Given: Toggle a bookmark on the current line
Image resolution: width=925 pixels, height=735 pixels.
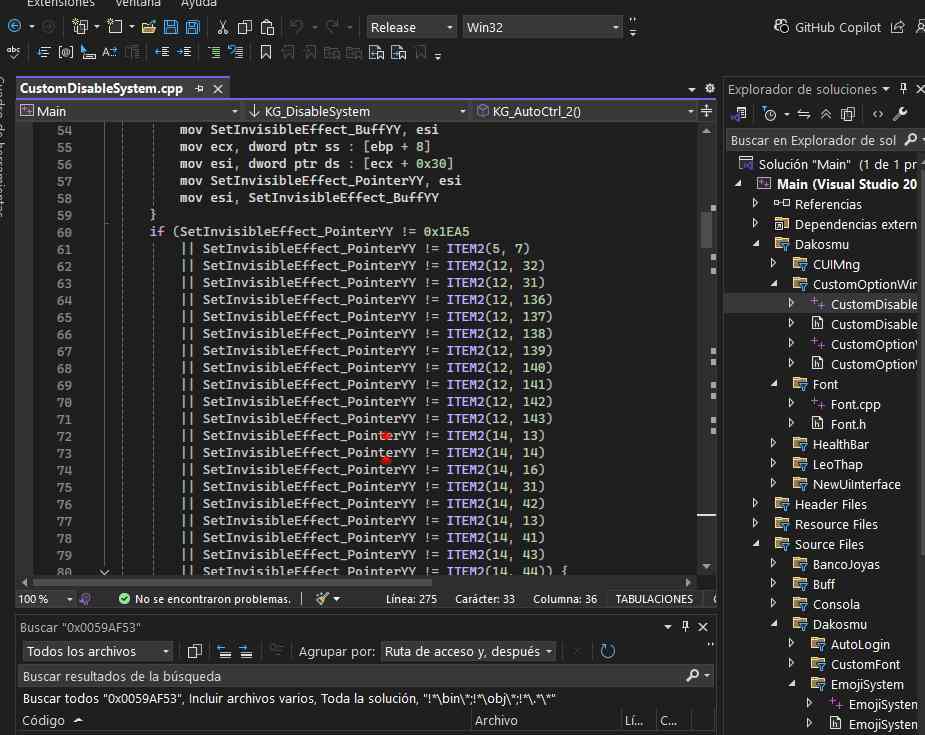Looking at the screenshot, I should 266,52.
